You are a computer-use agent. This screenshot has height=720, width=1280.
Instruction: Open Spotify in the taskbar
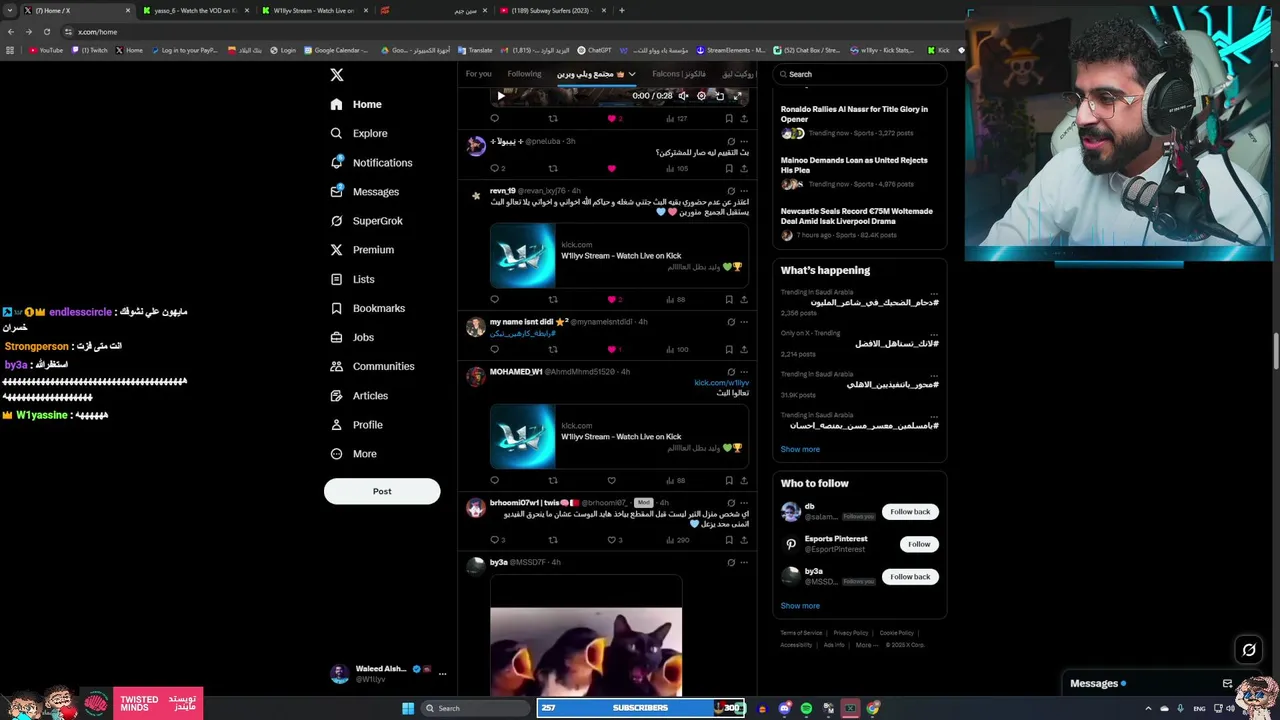pyautogui.click(x=806, y=708)
